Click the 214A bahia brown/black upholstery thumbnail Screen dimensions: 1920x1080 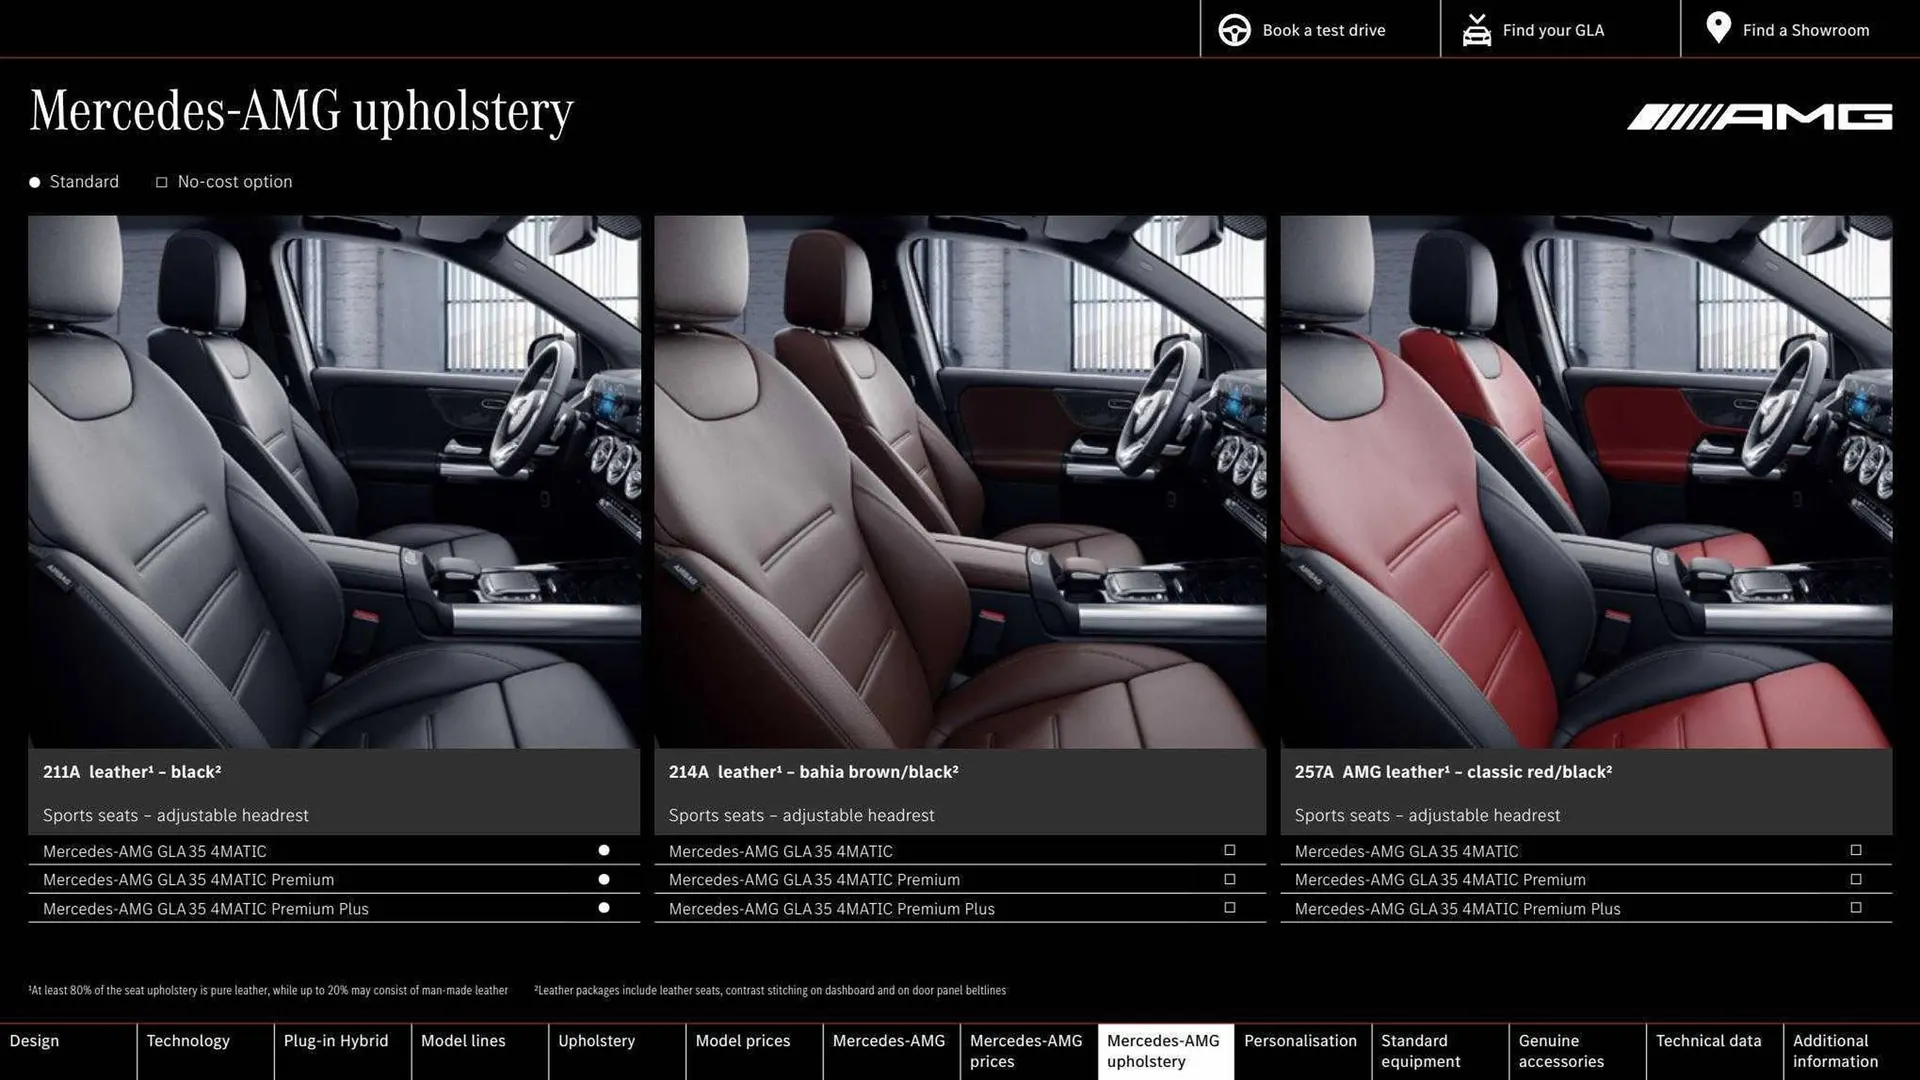pyautogui.click(x=959, y=480)
